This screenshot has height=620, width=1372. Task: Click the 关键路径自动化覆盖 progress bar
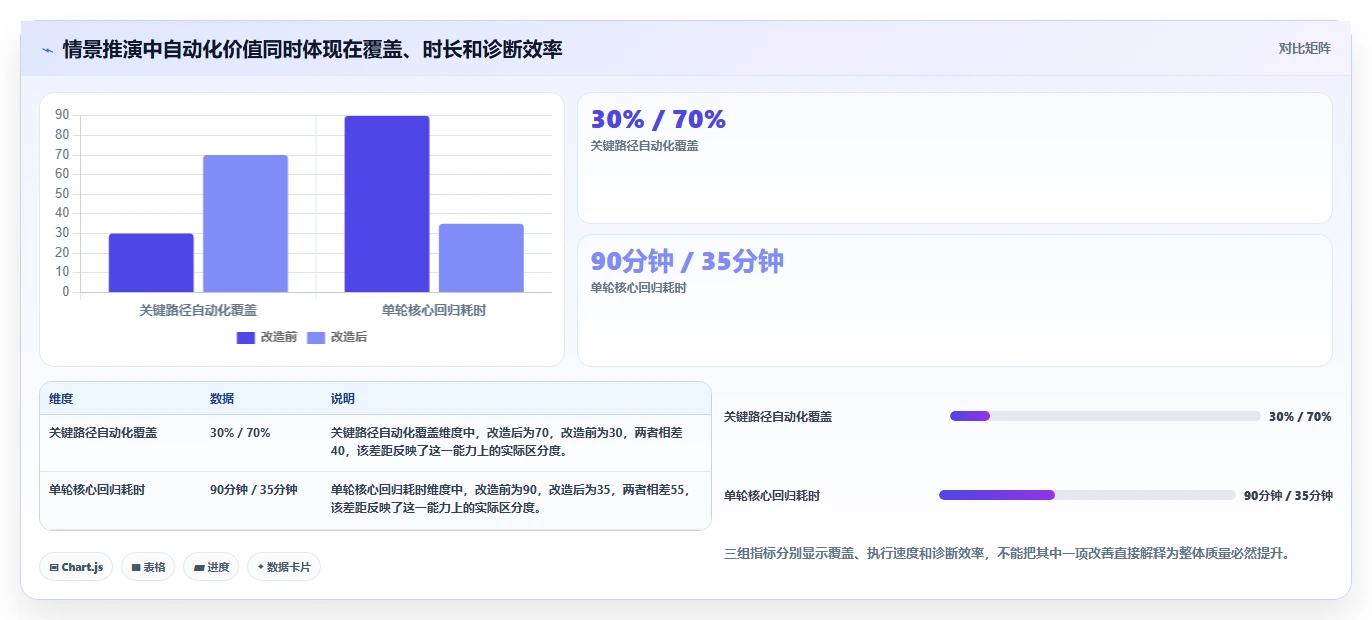tap(1105, 416)
